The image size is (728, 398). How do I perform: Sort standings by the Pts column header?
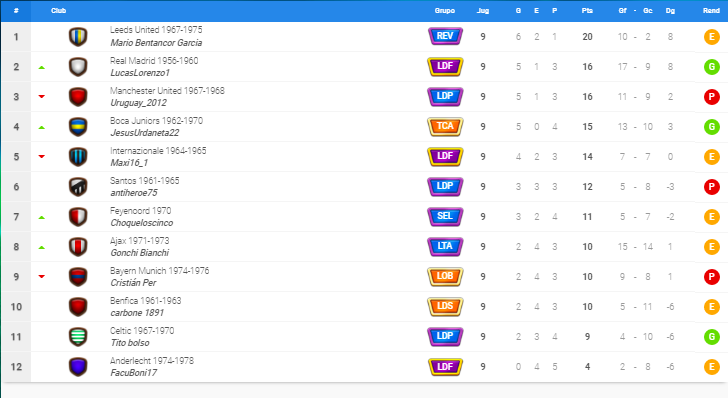[x=587, y=10]
